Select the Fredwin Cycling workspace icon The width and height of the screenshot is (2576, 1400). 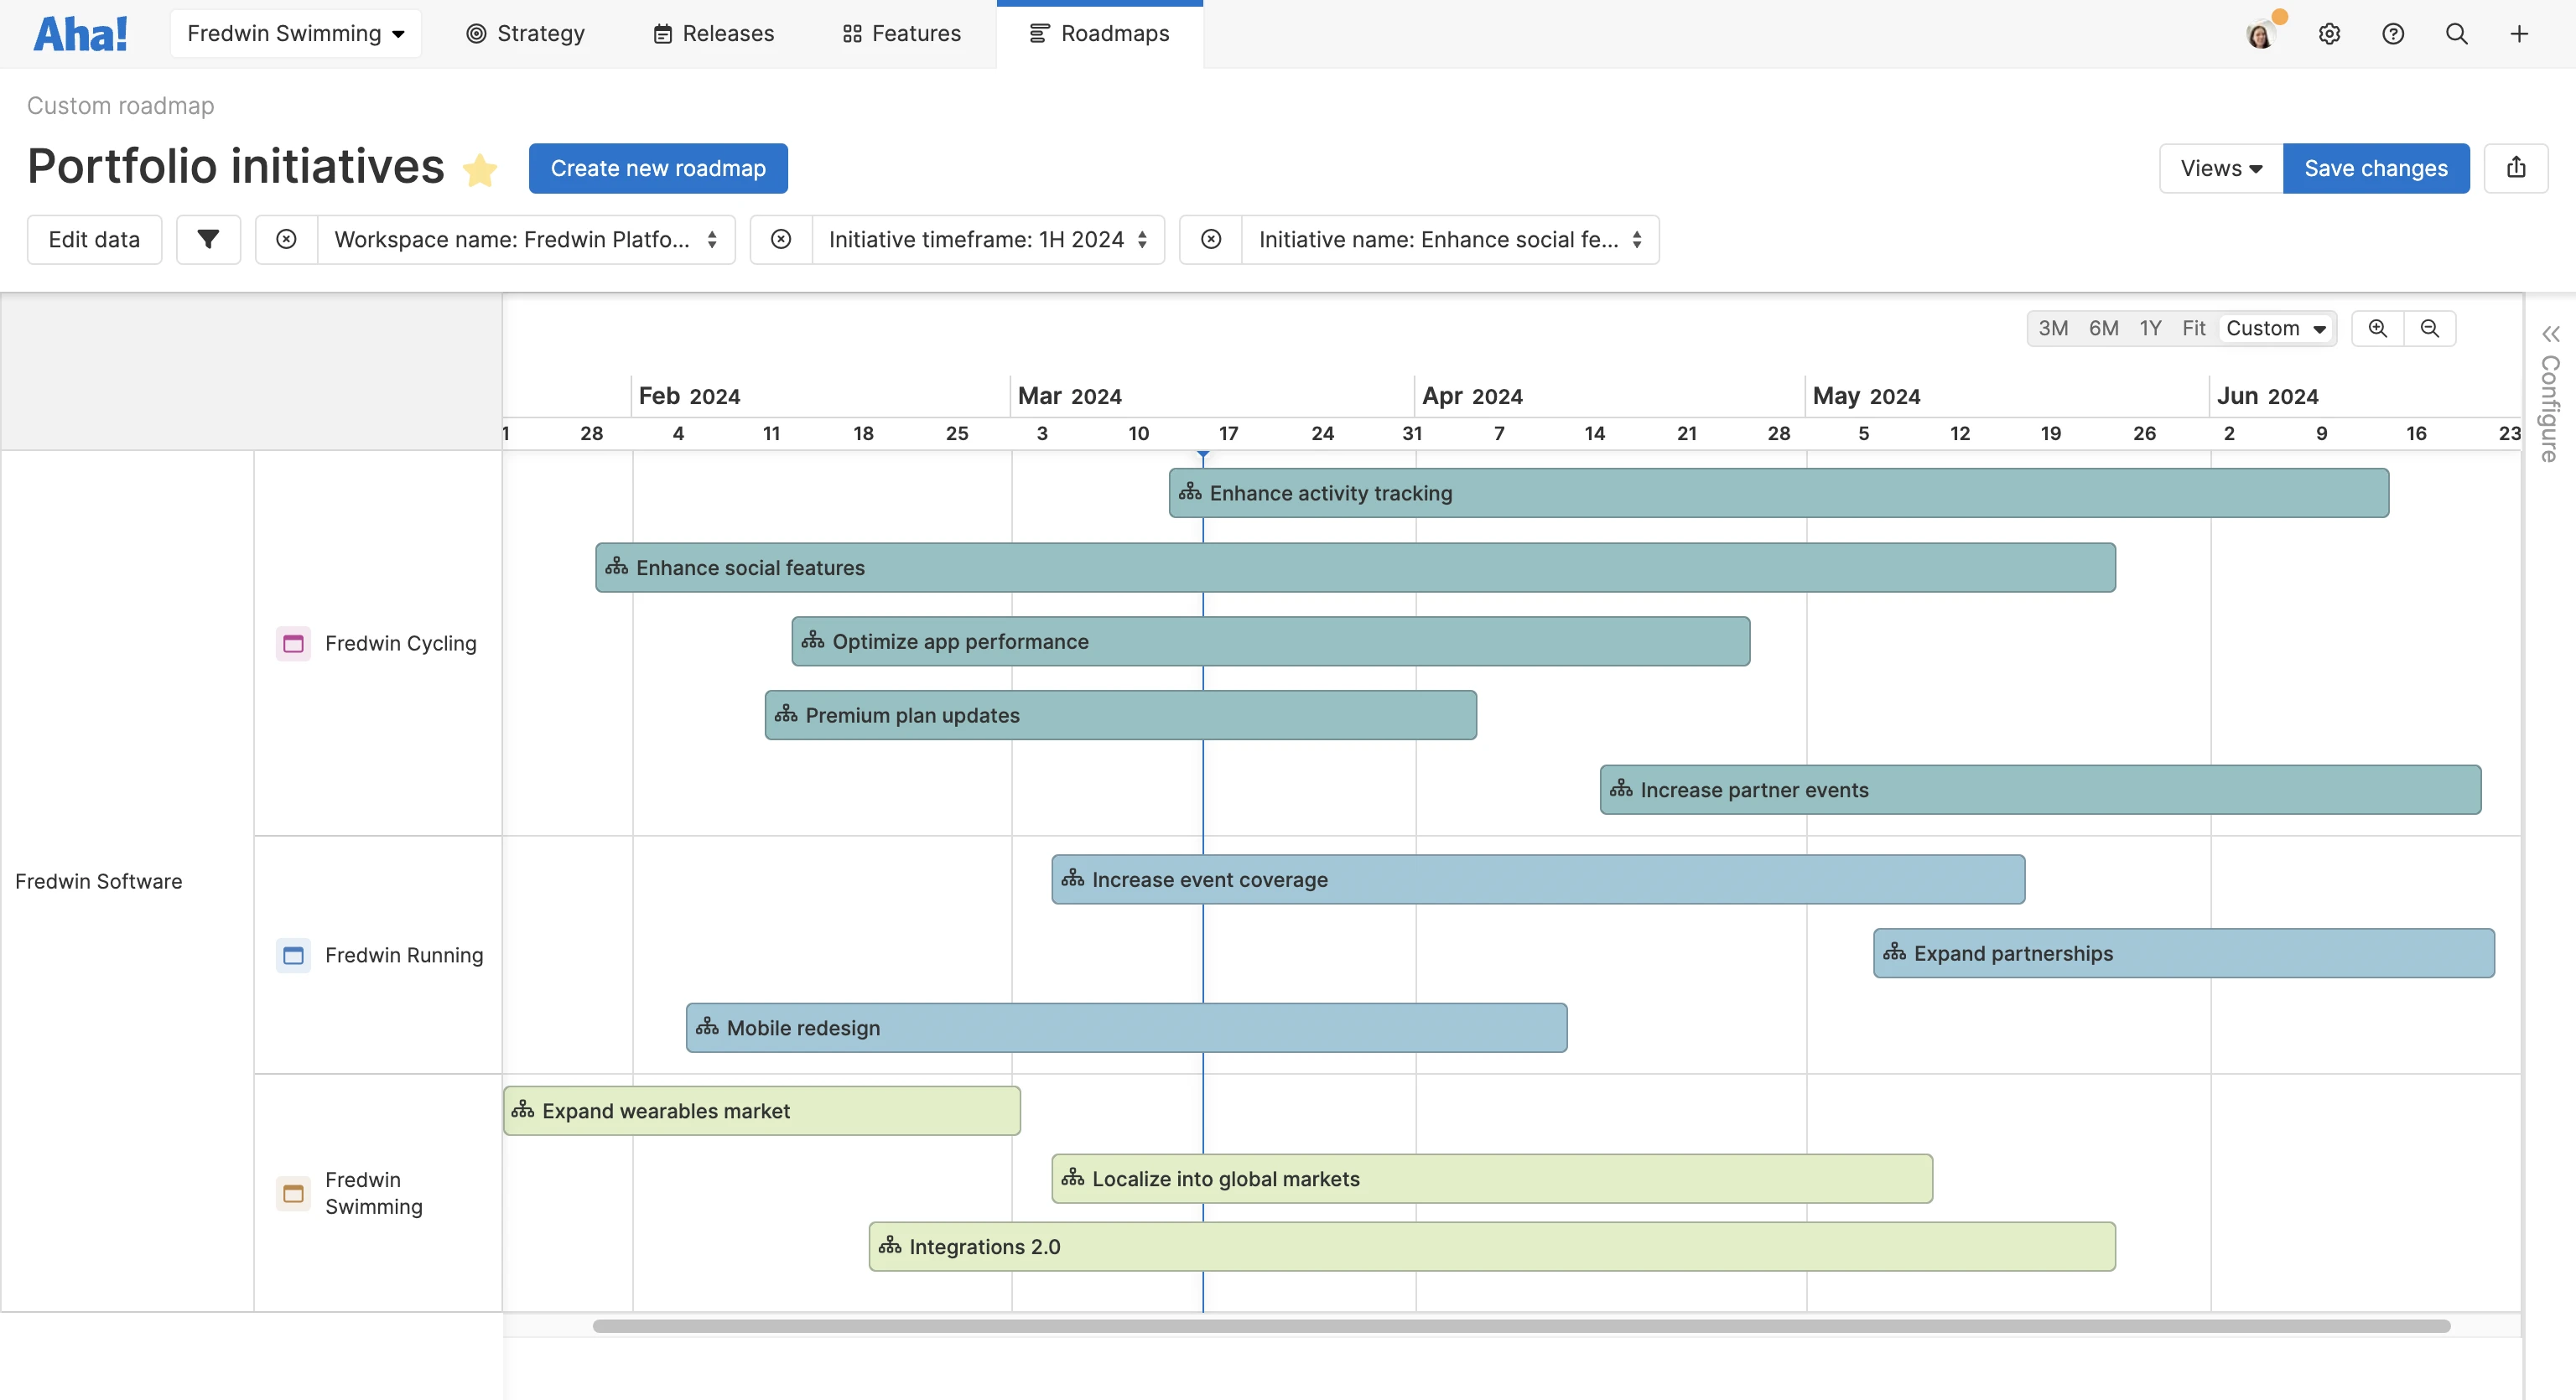tap(293, 643)
